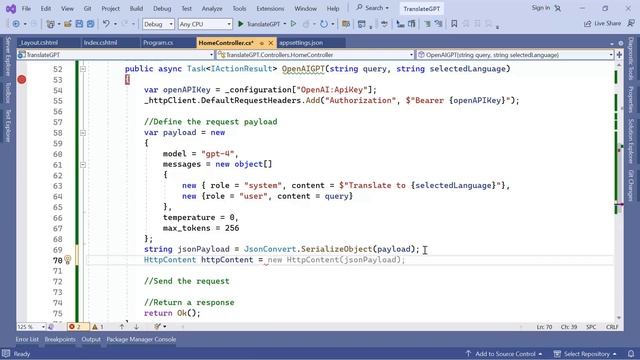This screenshot has width=640, height=360.
Task: Toggle pin on HomeController.cs tab
Action: [262, 43]
